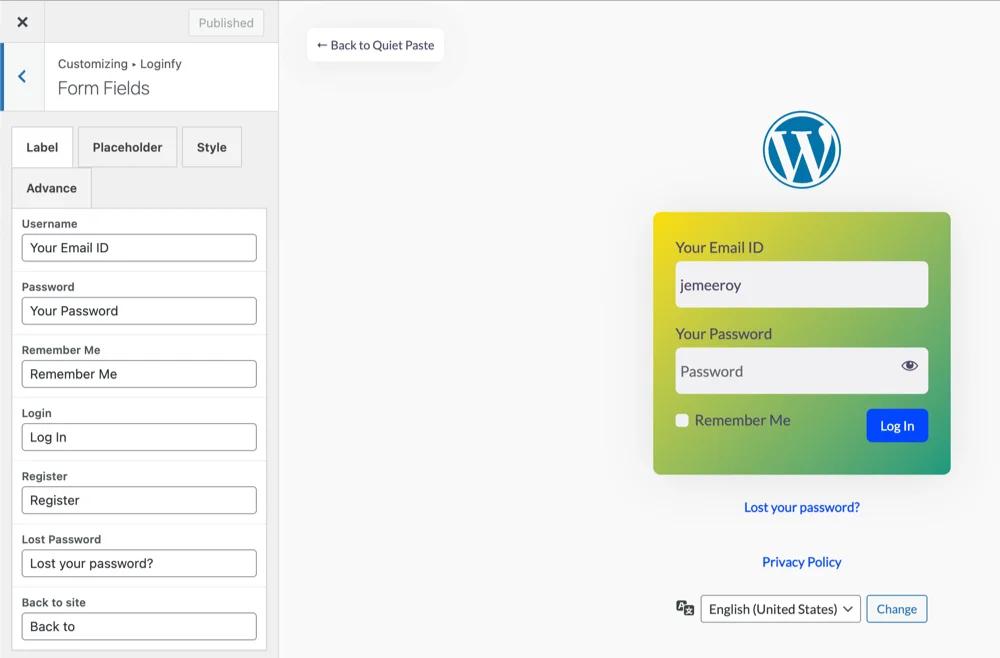Click the language translate icon

tap(685, 608)
